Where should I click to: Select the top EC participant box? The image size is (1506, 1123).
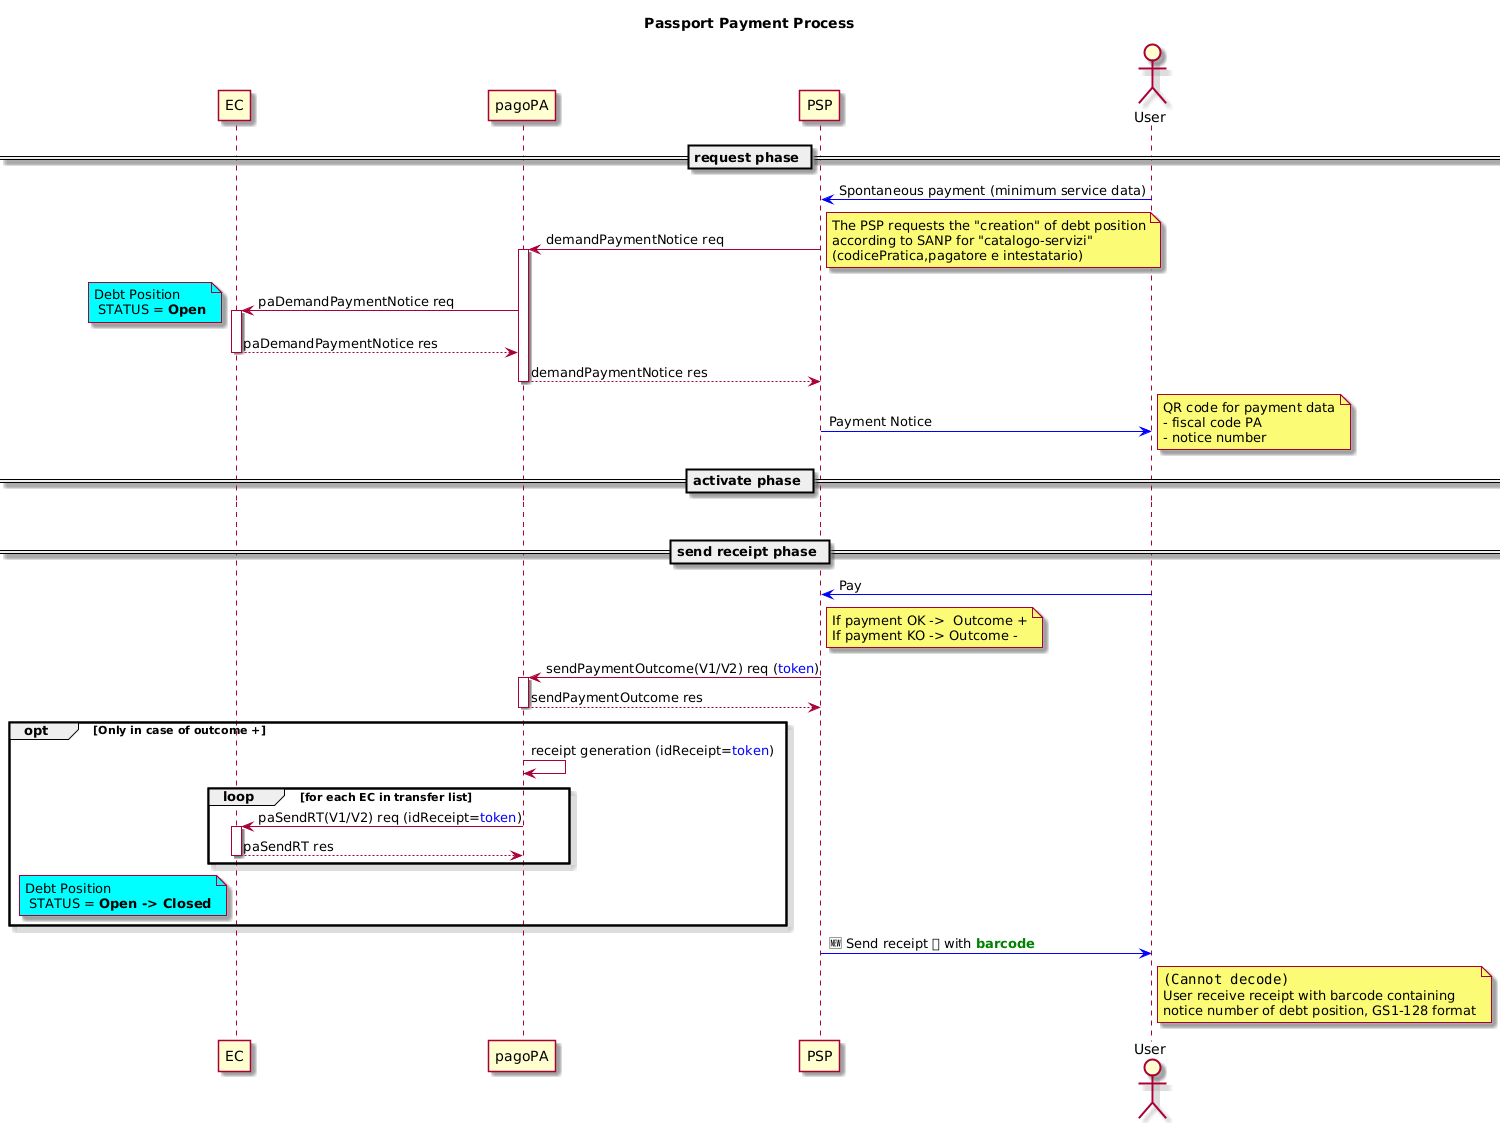(x=234, y=106)
